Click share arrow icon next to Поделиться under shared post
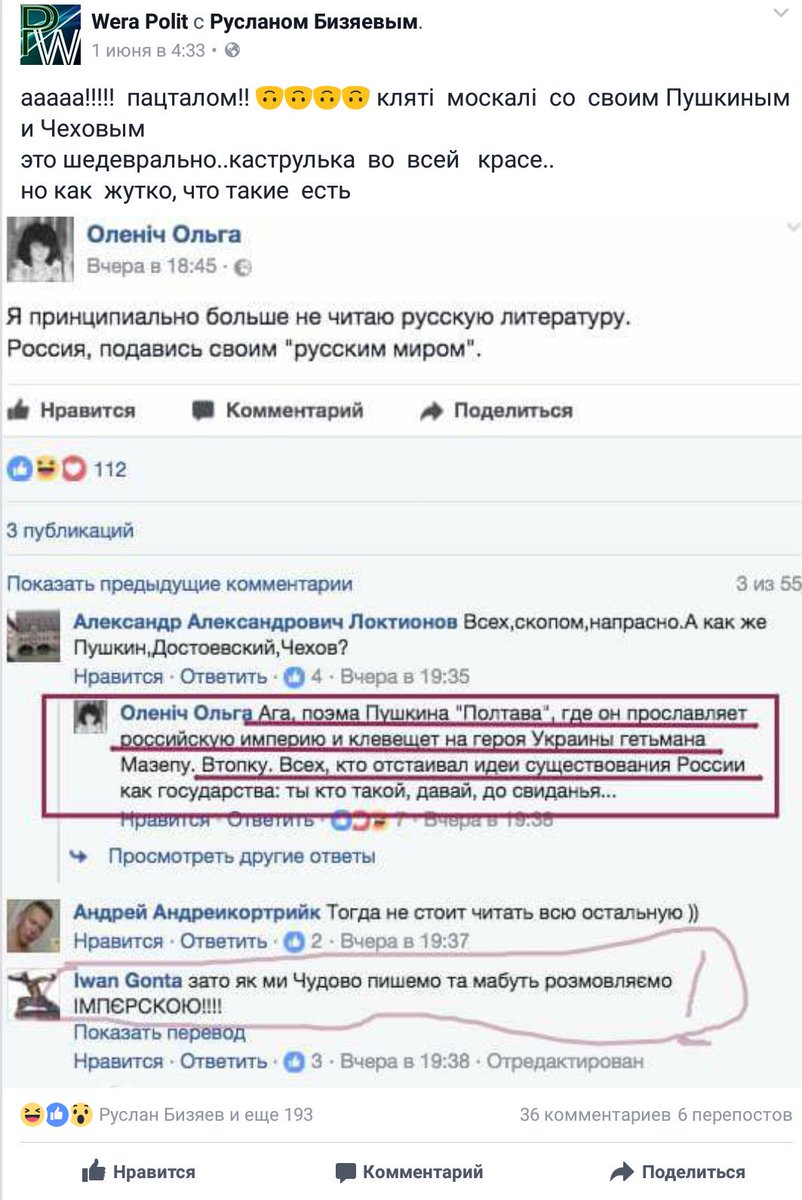Screen dimensions: 802x1200 [x=431, y=410]
